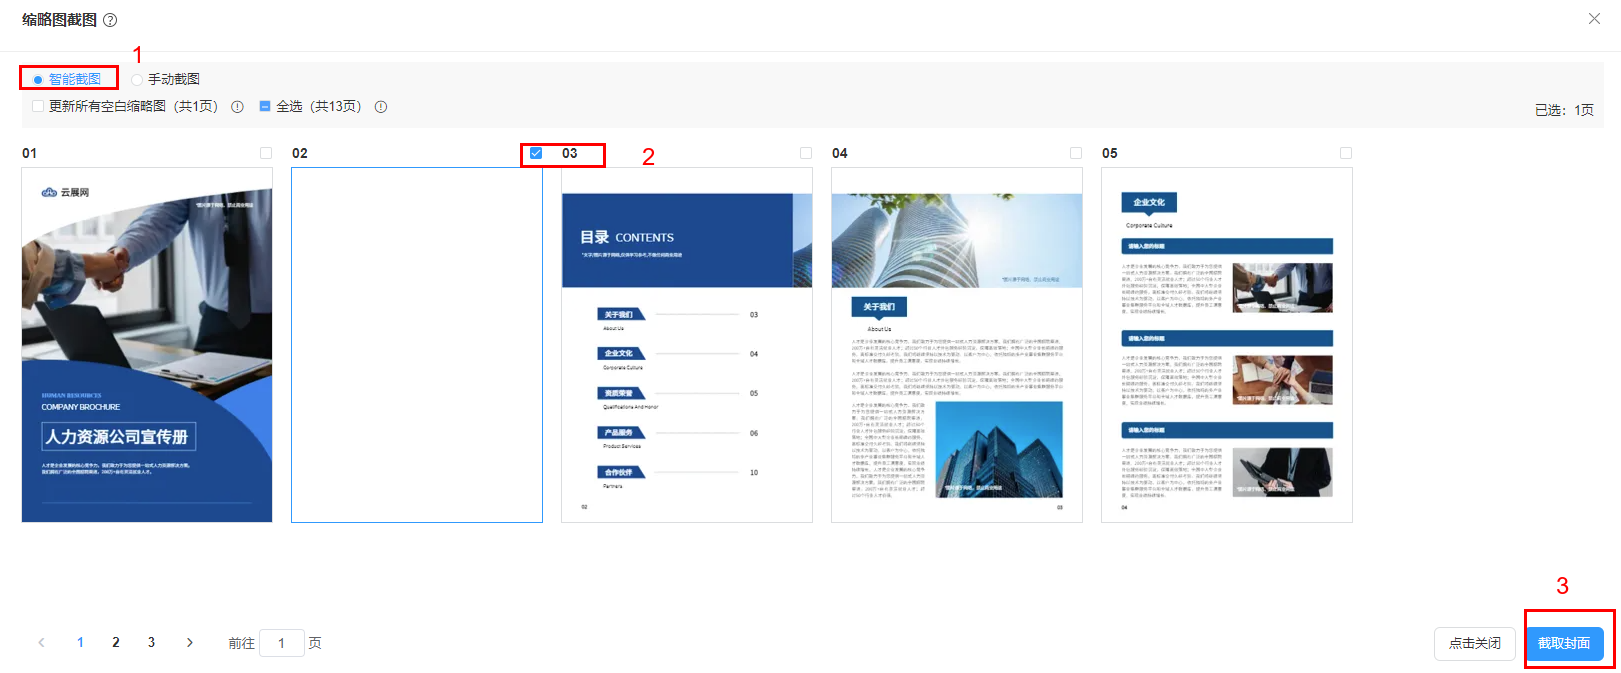The width and height of the screenshot is (1621, 673).
Task: Close the thumbnail screenshot dialog
Action: 1594,19
